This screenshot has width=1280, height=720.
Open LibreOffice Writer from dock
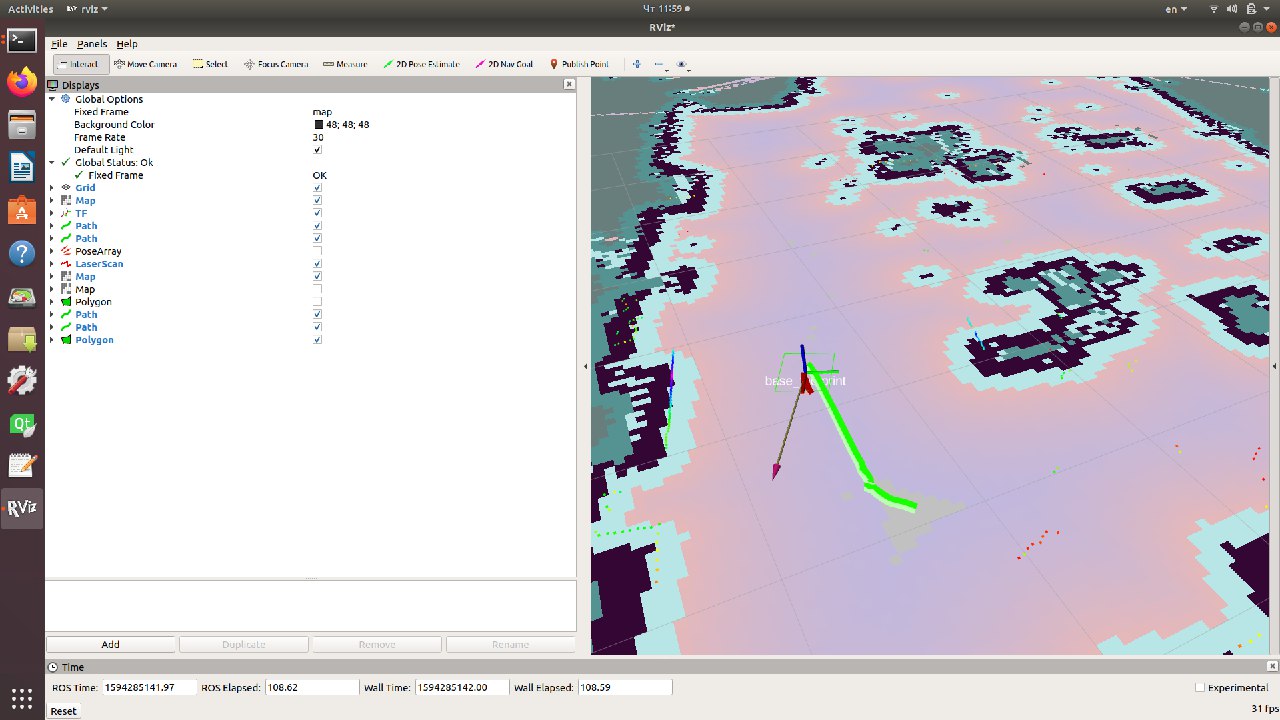click(22, 168)
